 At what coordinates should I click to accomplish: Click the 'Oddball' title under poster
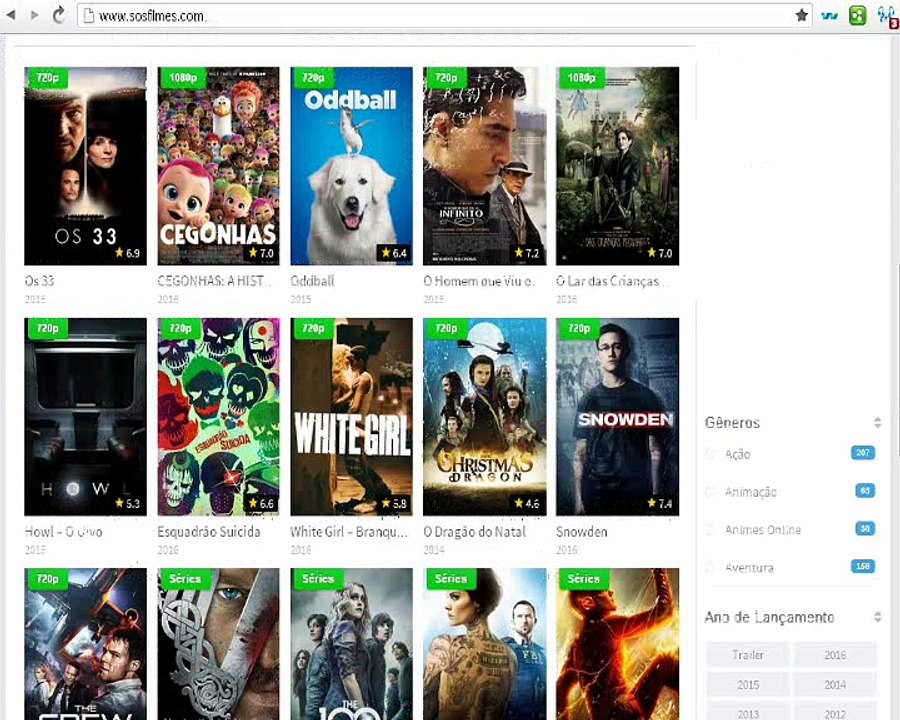click(312, 281)
